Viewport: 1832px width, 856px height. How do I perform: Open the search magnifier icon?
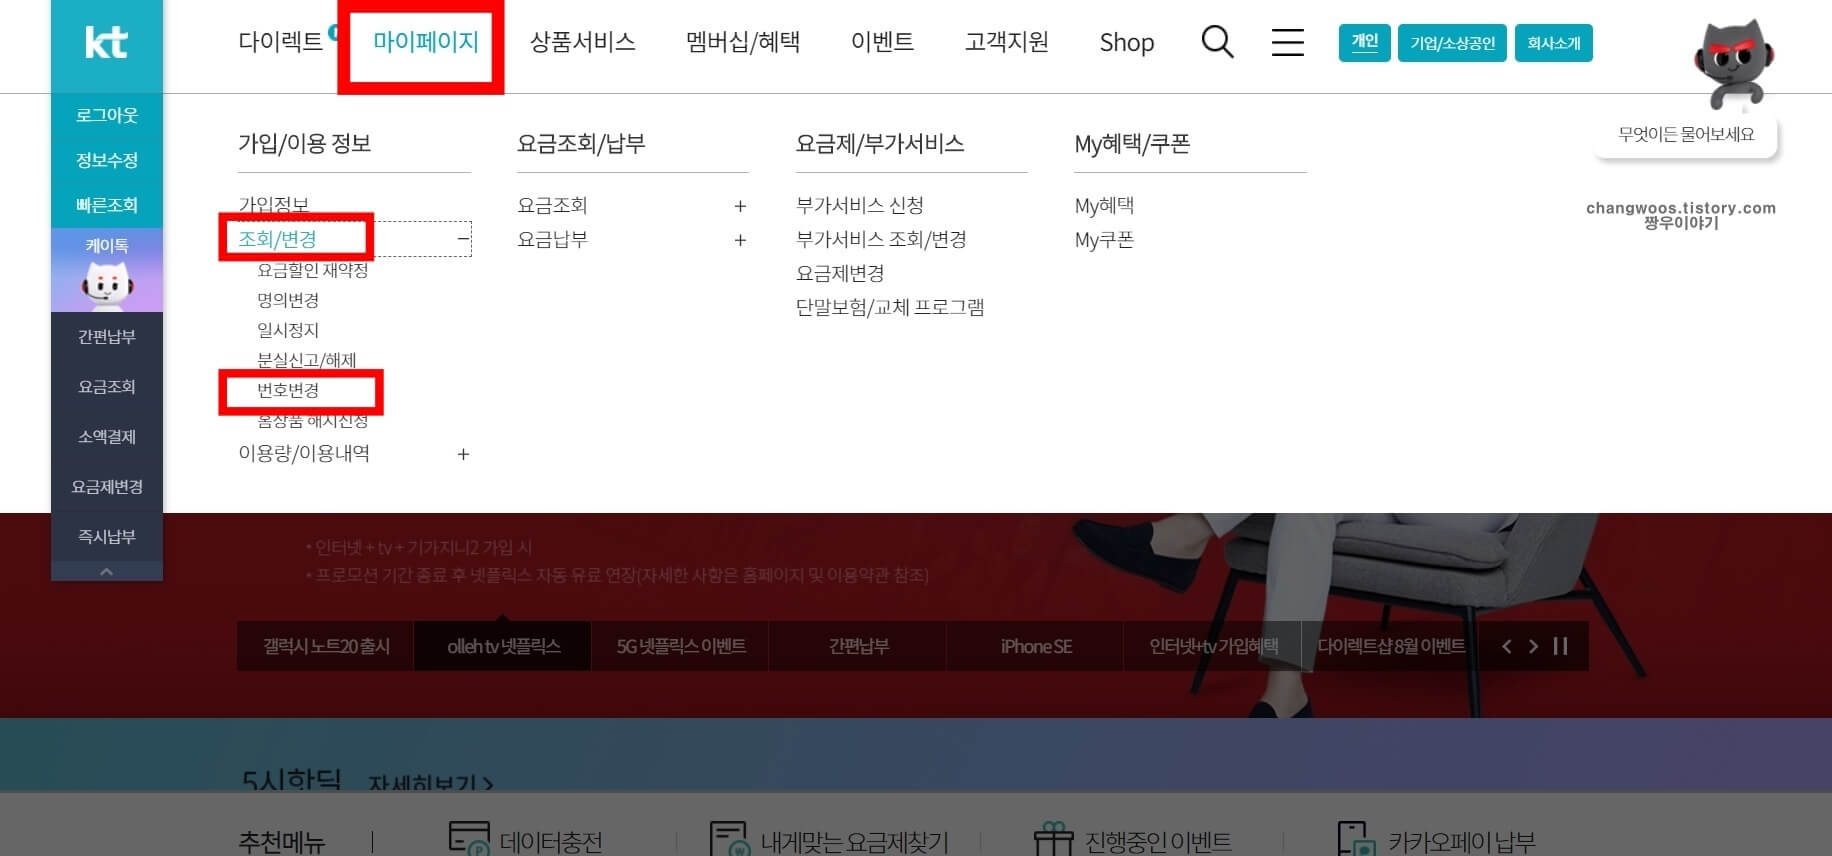[1217, 42]
